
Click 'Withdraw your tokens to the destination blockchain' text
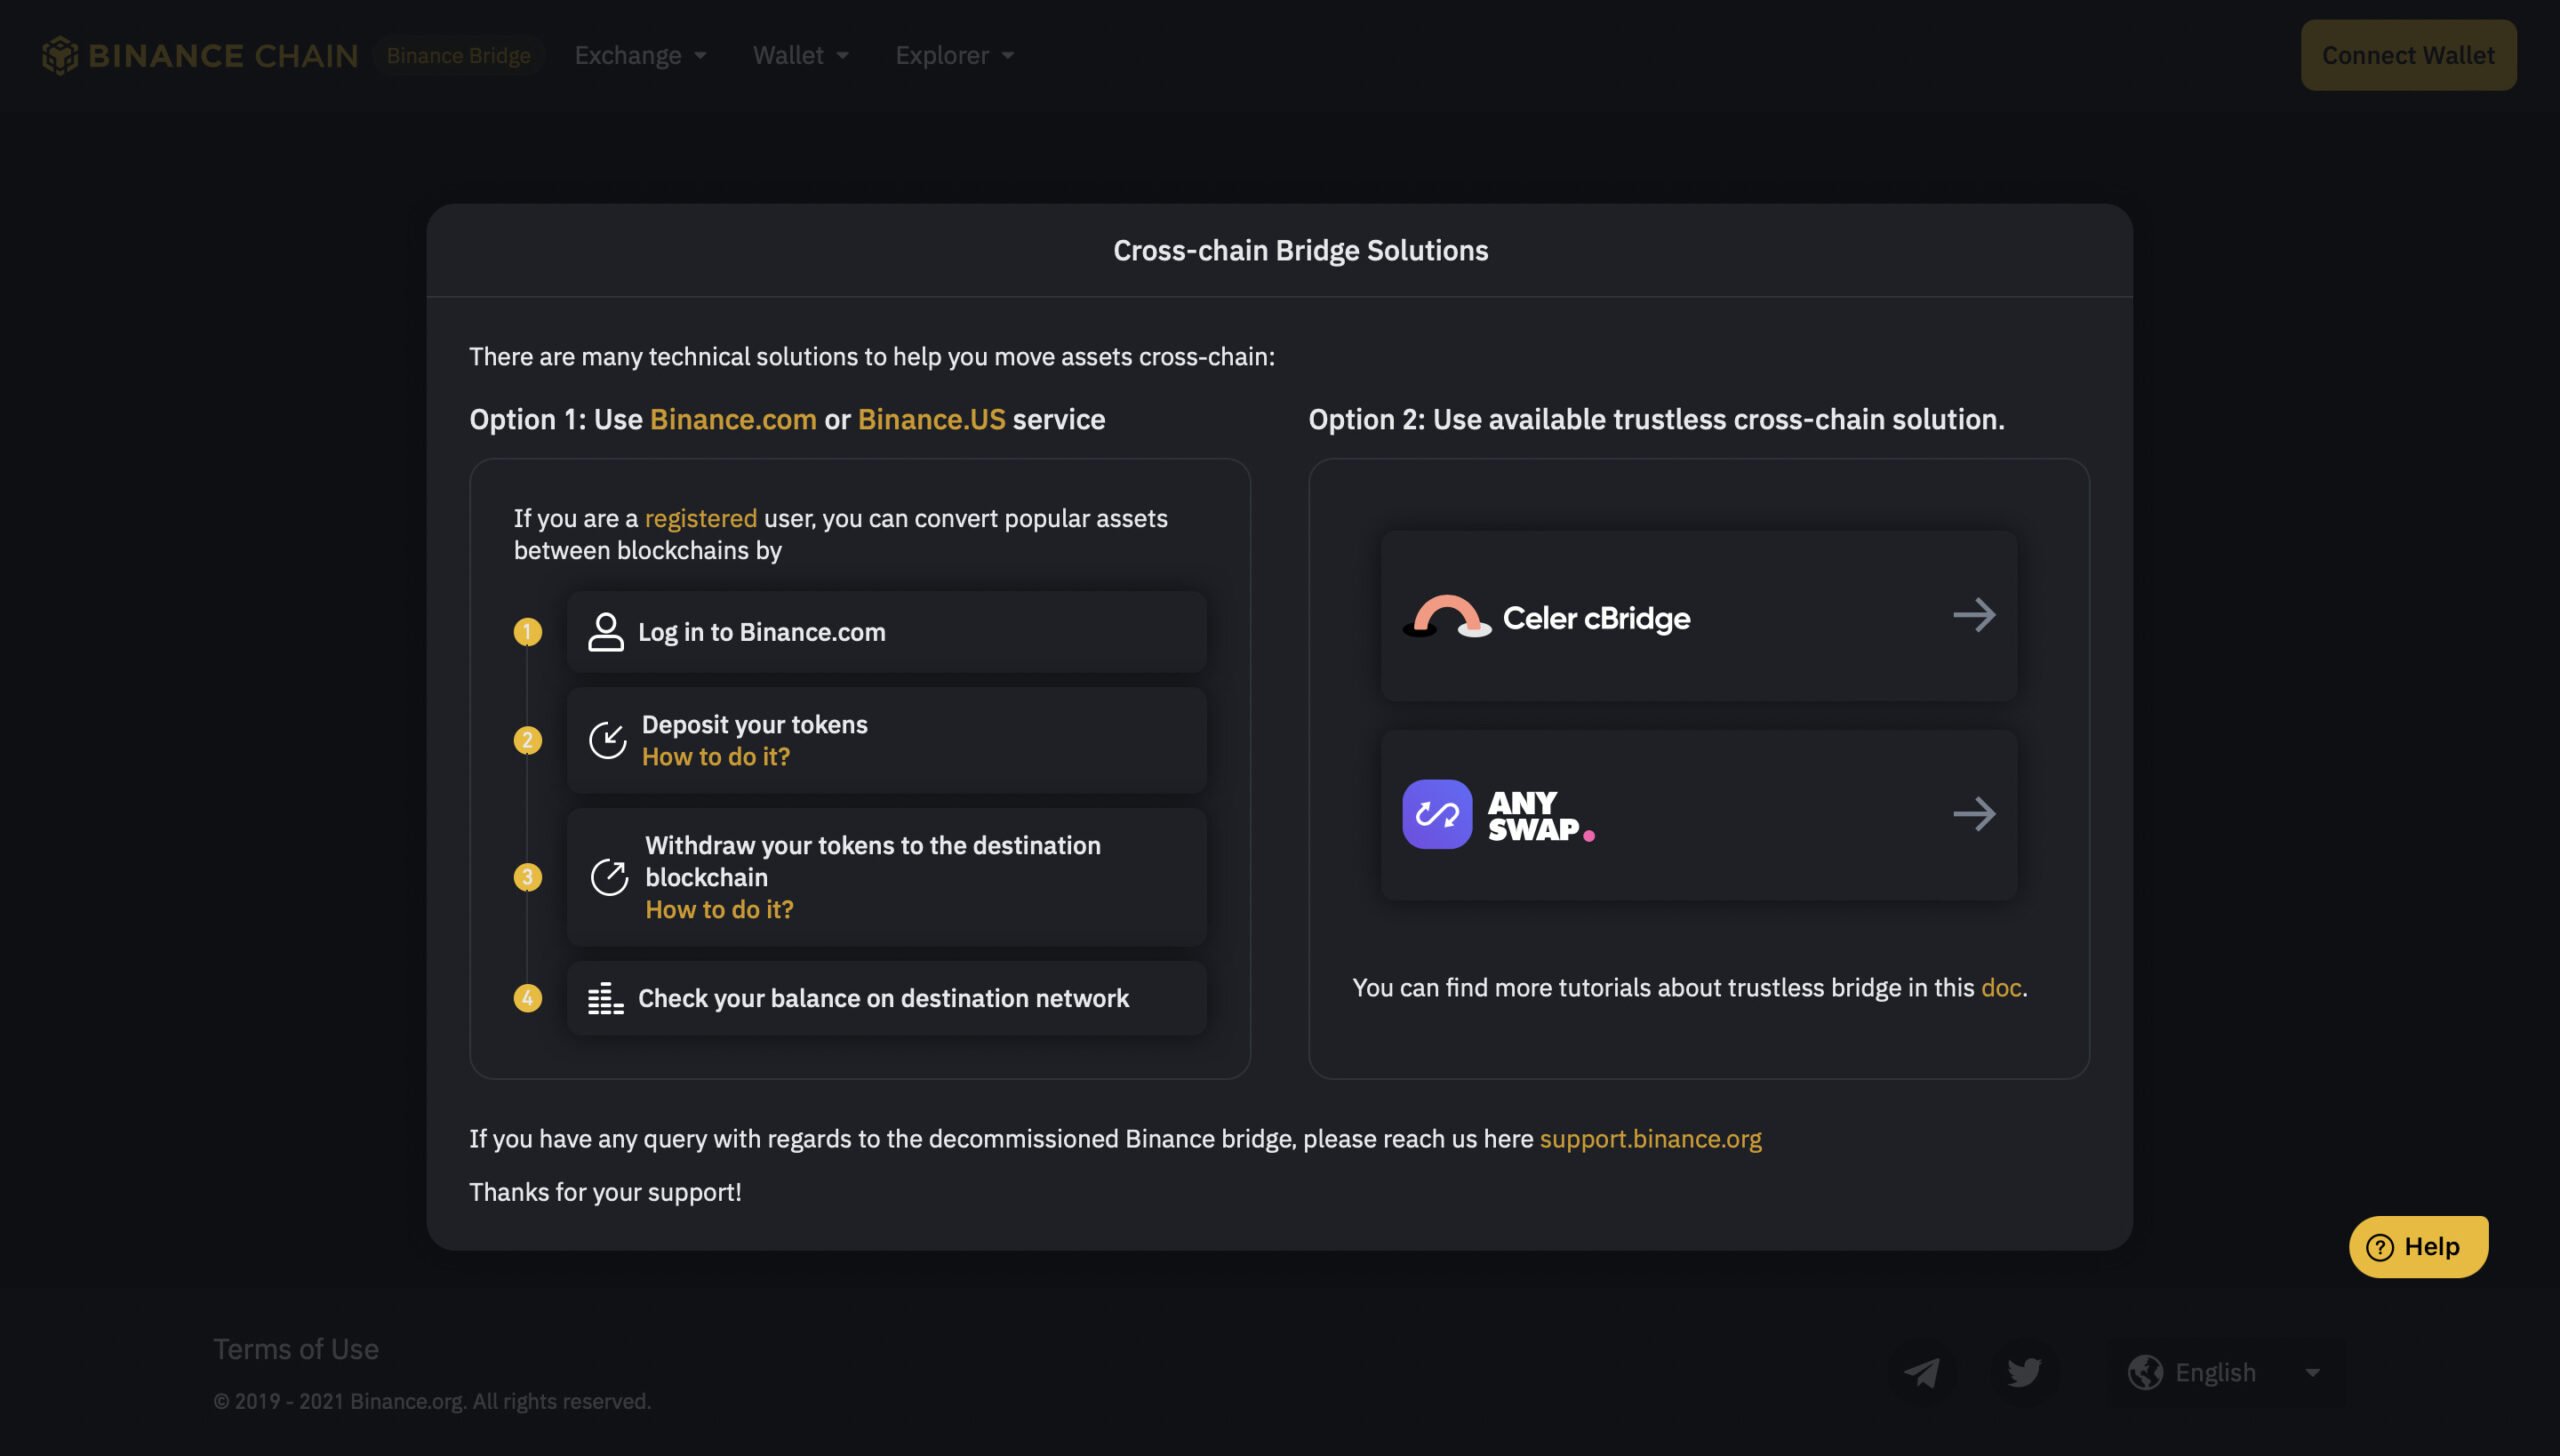872,861
